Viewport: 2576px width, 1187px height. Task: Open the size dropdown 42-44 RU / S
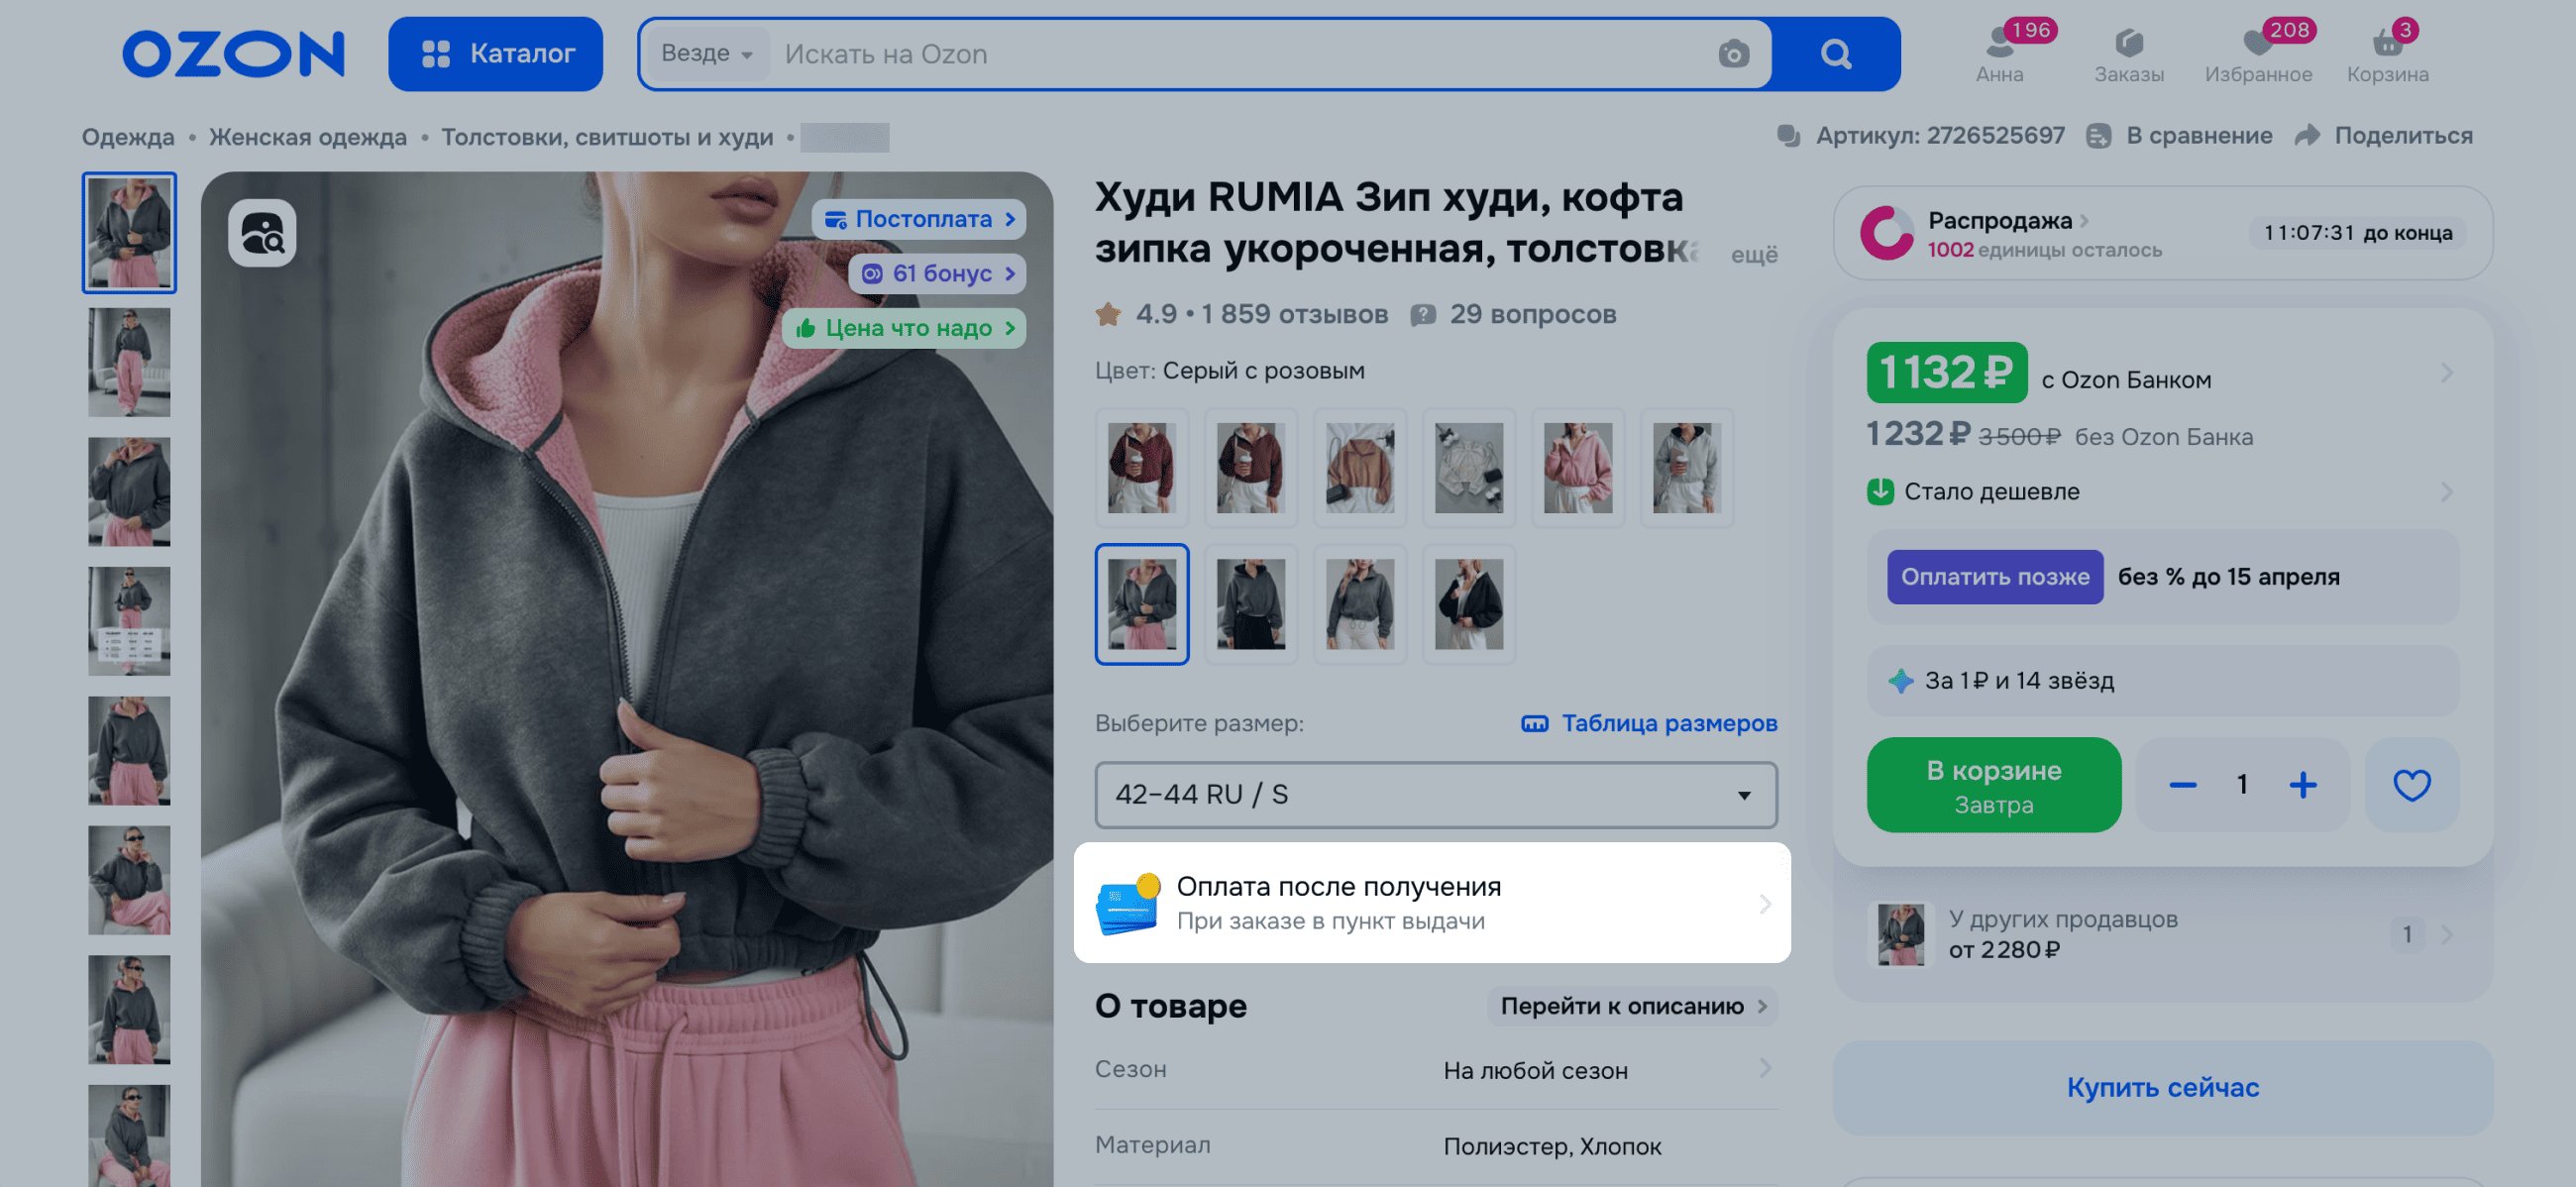click(1435, 795)
